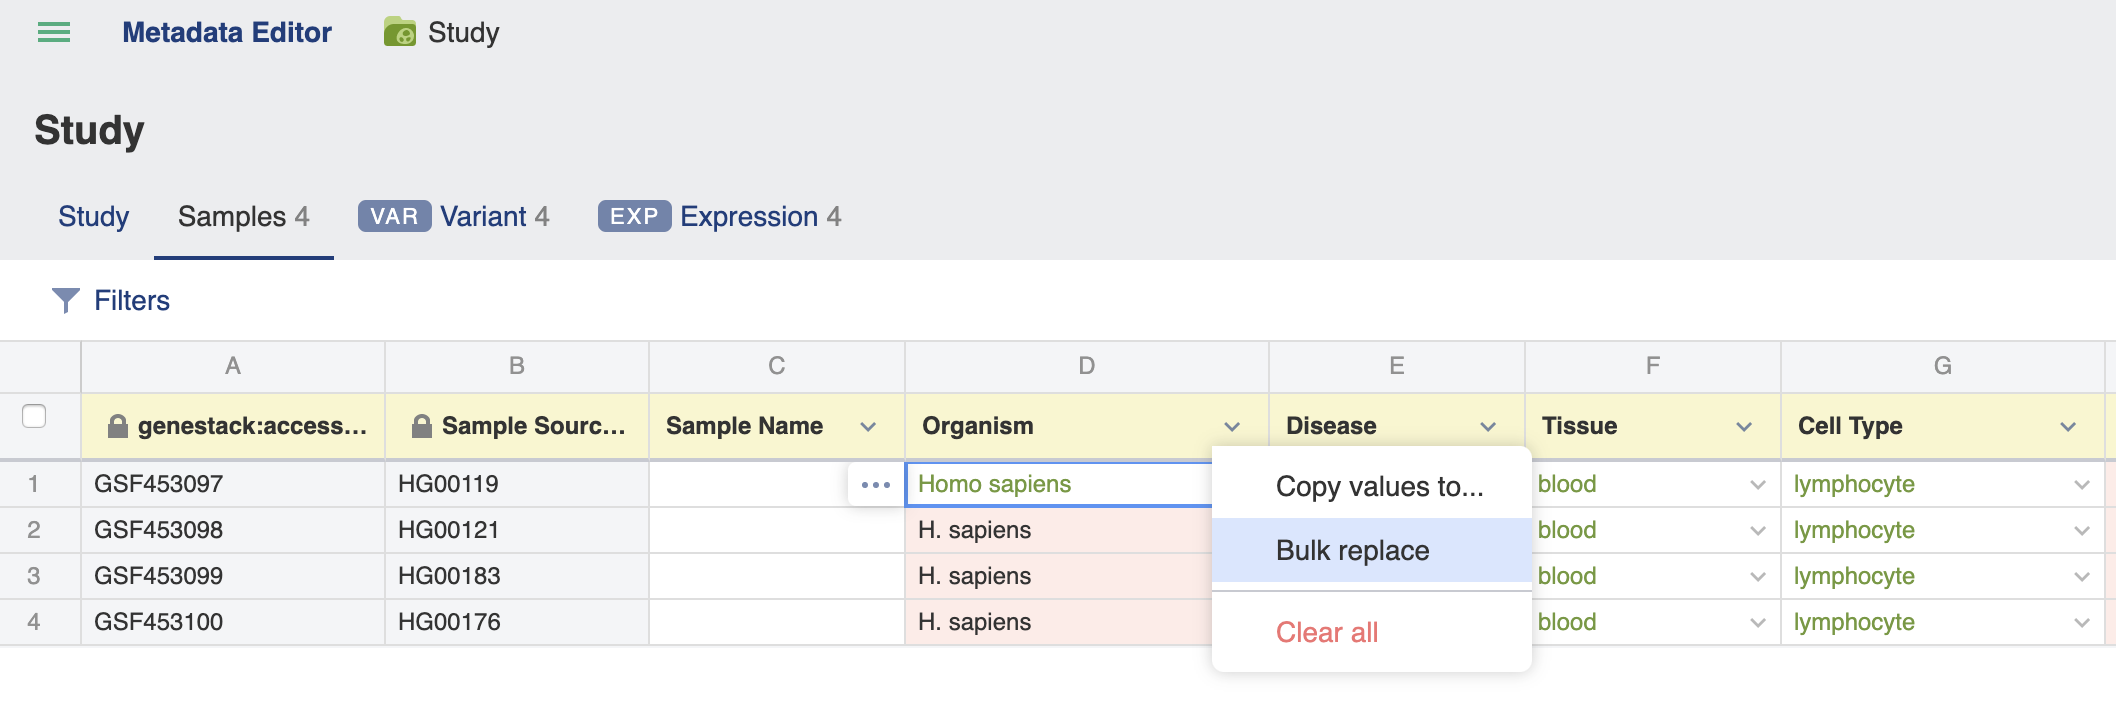Click the Filters funnel icon
This screenshot has width=2116, height=710.
66,300
